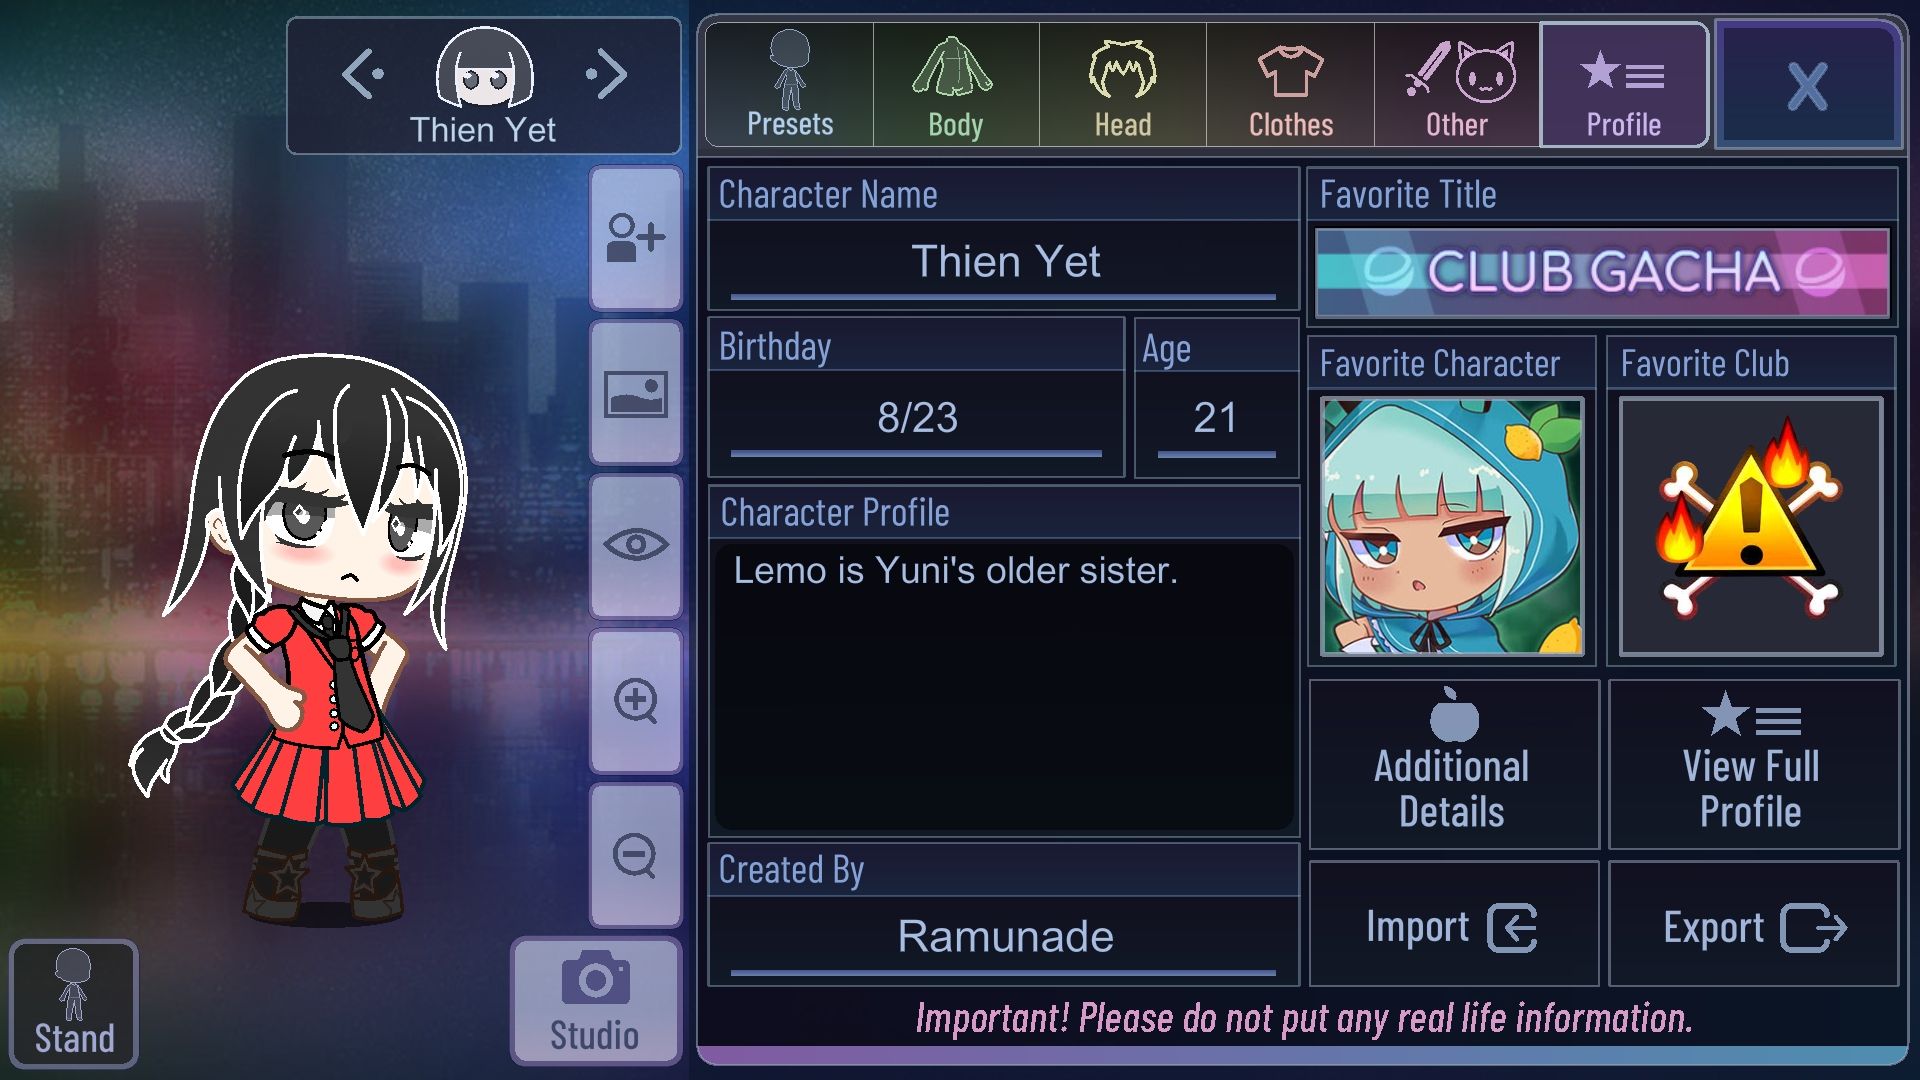Viewport: 1920px width, 1080px height.
Task: Edit the Character Name field
Action: [1004, 262]
